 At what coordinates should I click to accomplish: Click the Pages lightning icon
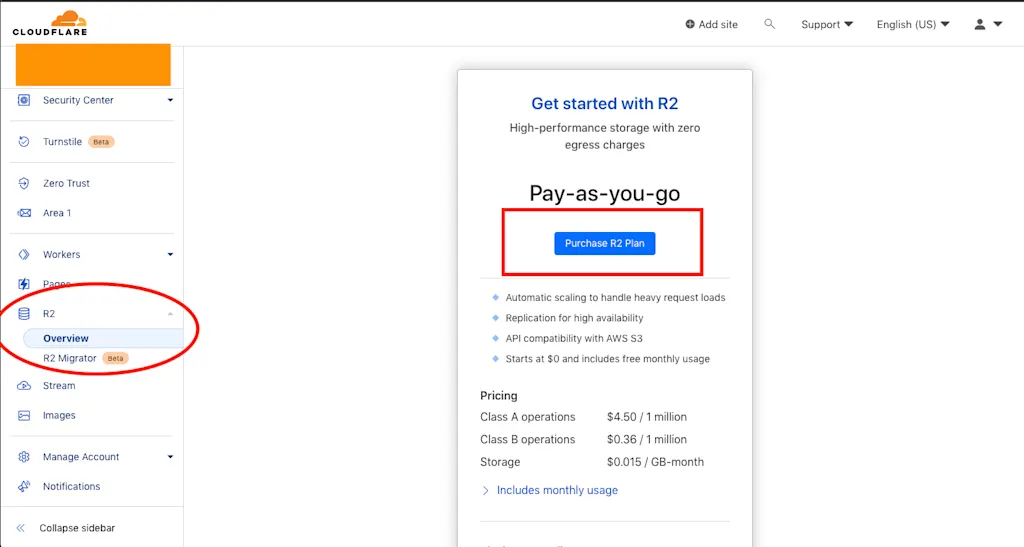[24, 284]
